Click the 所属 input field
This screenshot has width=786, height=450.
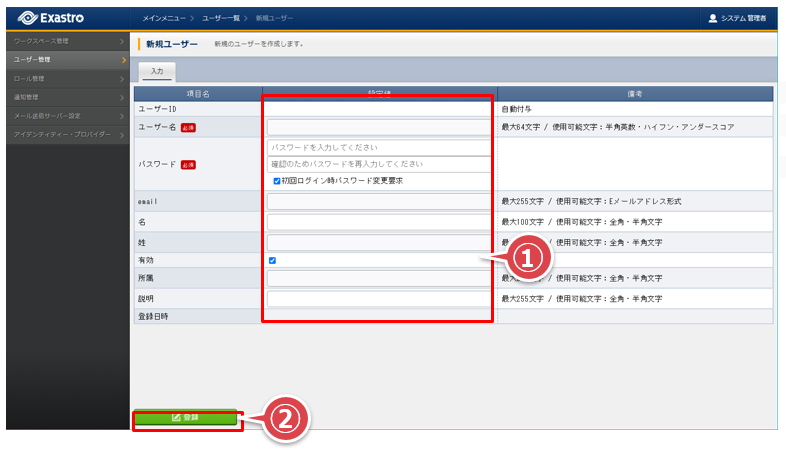point(380,279)
